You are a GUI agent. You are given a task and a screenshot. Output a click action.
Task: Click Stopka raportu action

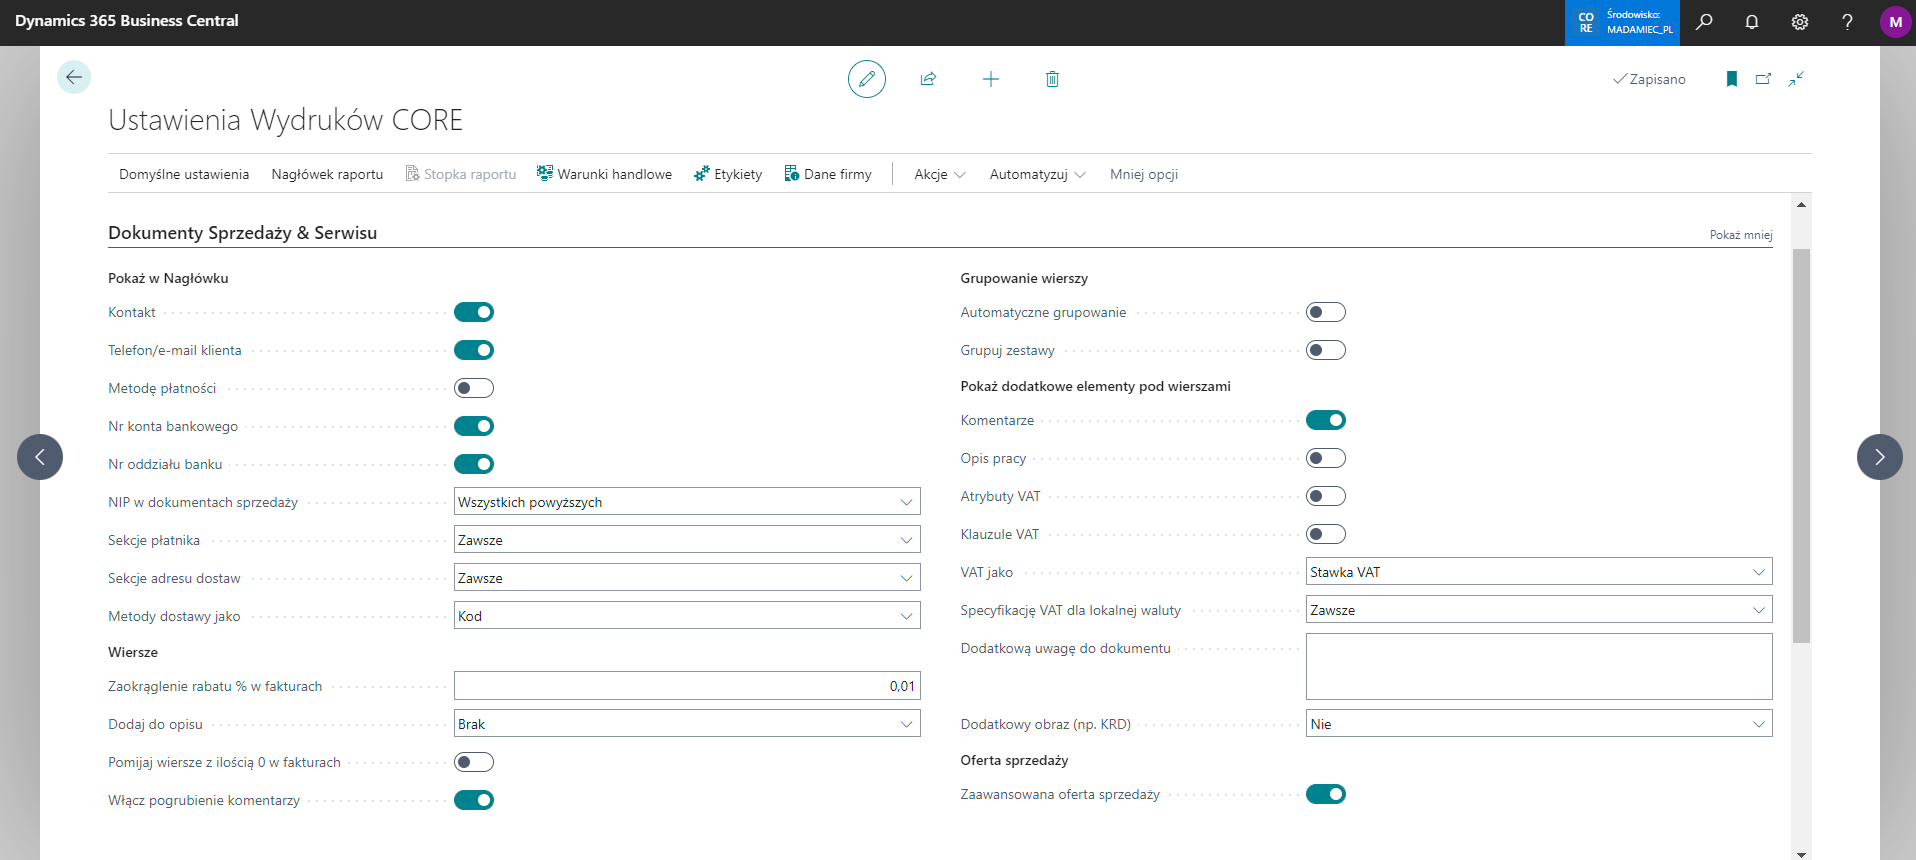click(x=461, y=174)
